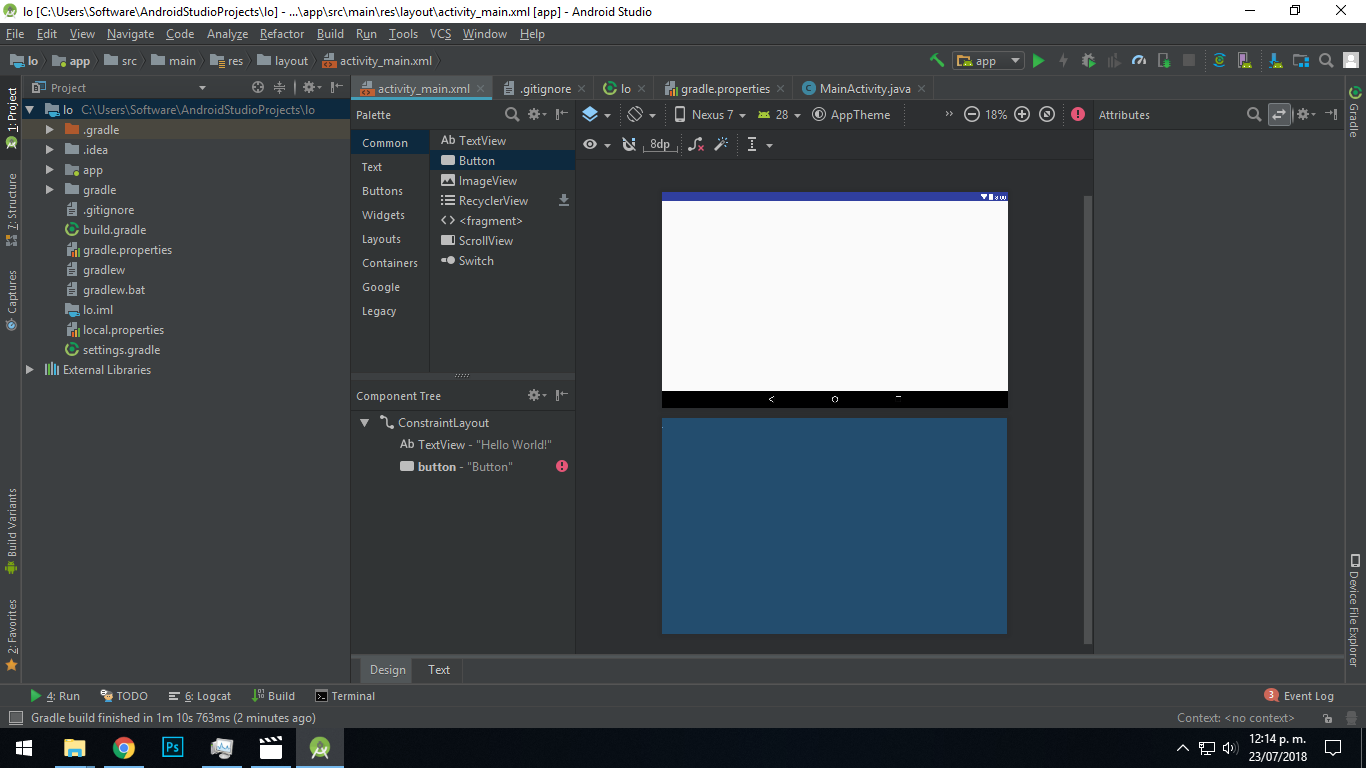Open the Refactor menu
Image resolution: width=1366 pixels, height=768 pixels.
[282, 34]
